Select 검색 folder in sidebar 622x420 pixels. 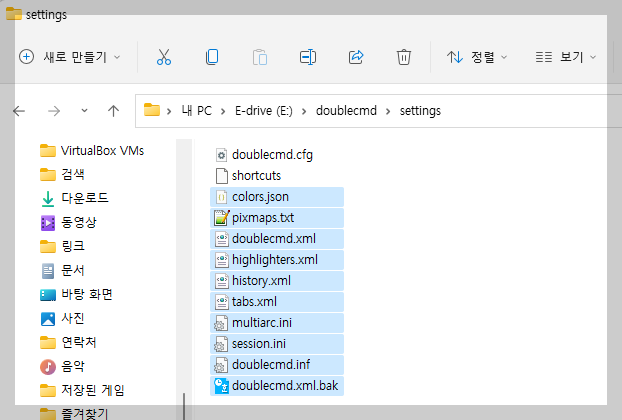click(62, 175)
